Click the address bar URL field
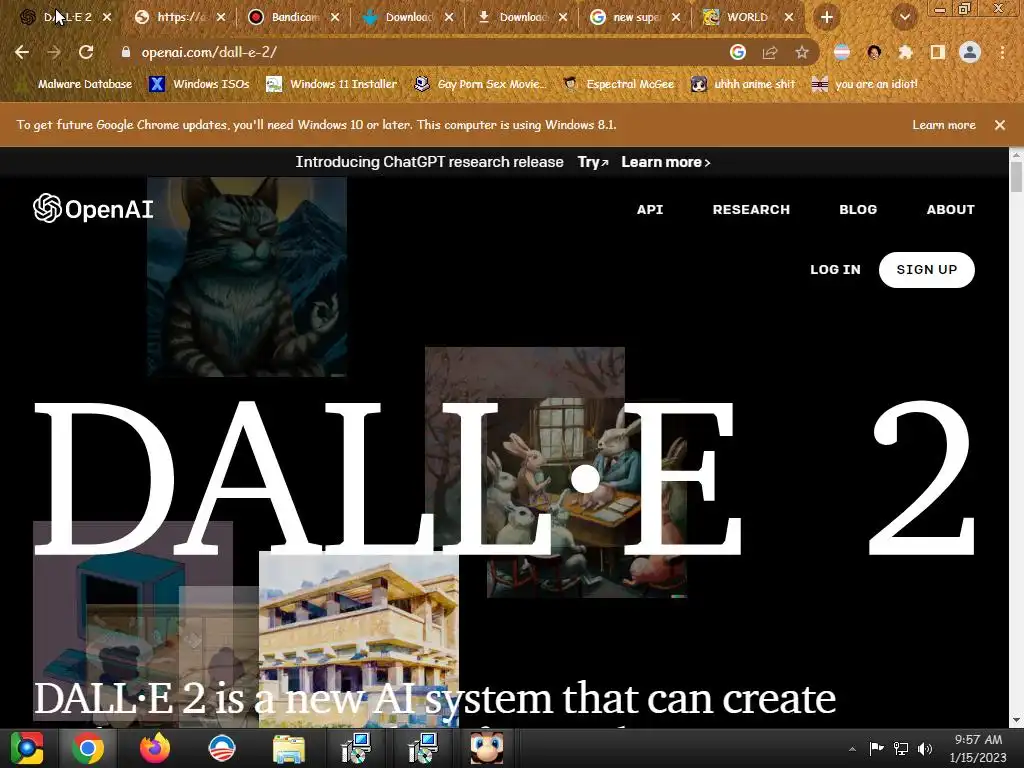The height and width of the screenshot is (768, 1024). click(x=418, y=52)
